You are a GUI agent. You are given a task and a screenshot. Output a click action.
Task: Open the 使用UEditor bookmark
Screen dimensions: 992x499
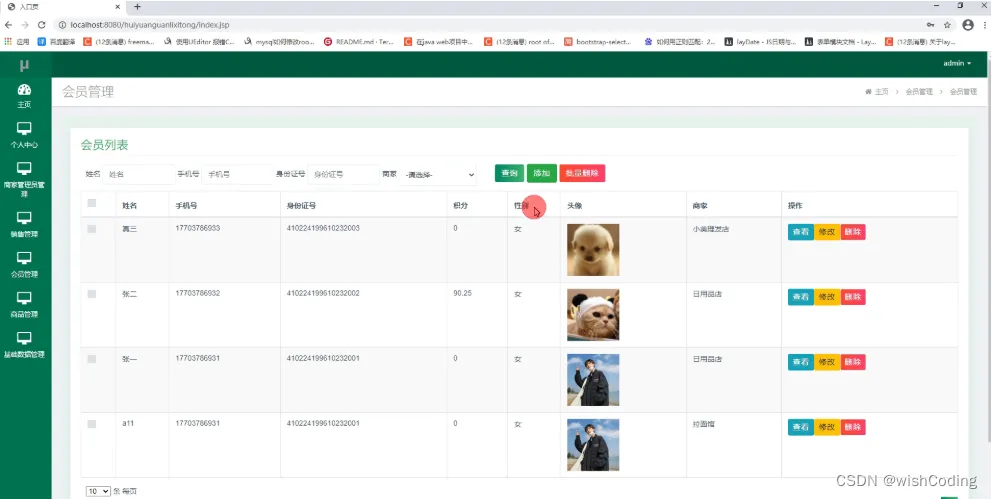pyautogui.click(x=199, y=42)
